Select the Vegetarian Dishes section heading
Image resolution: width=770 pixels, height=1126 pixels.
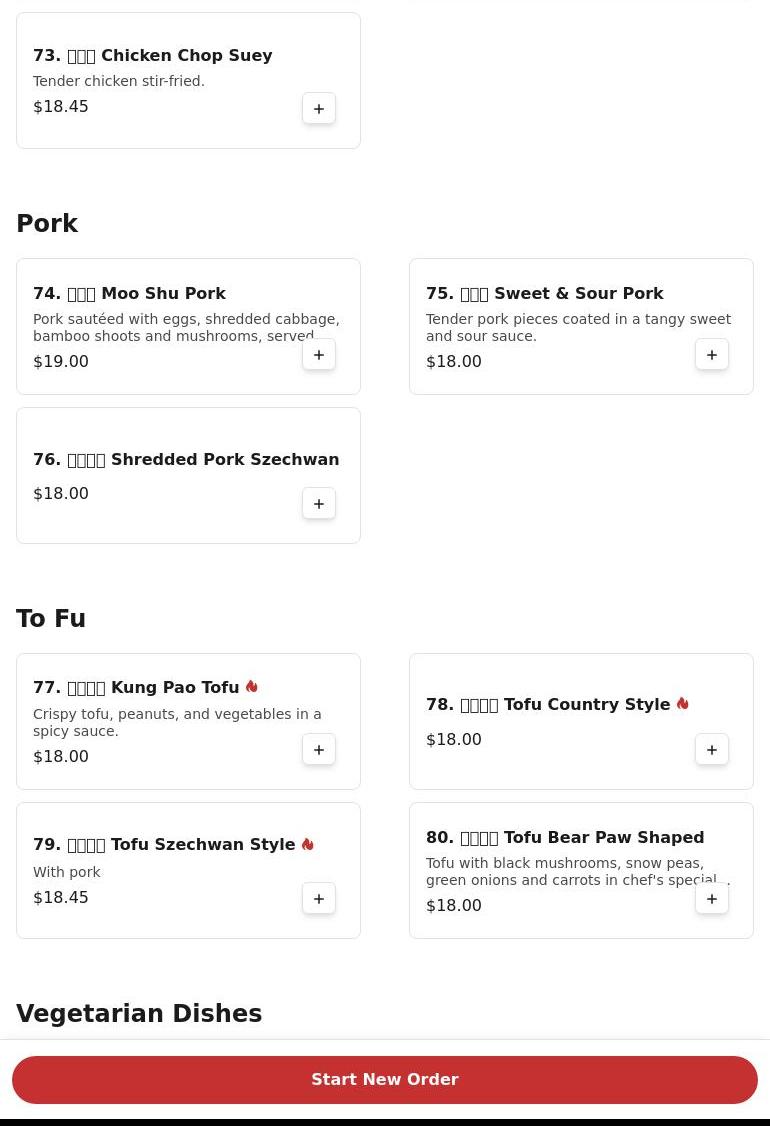(x=139, y=1014)
